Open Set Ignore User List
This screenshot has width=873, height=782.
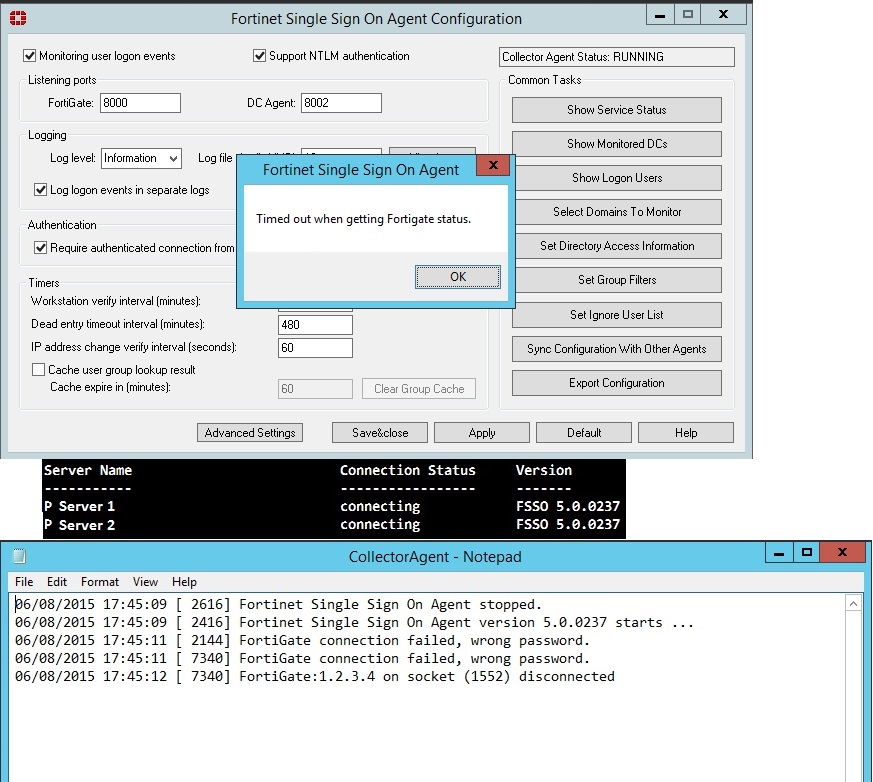coord(617,315)
